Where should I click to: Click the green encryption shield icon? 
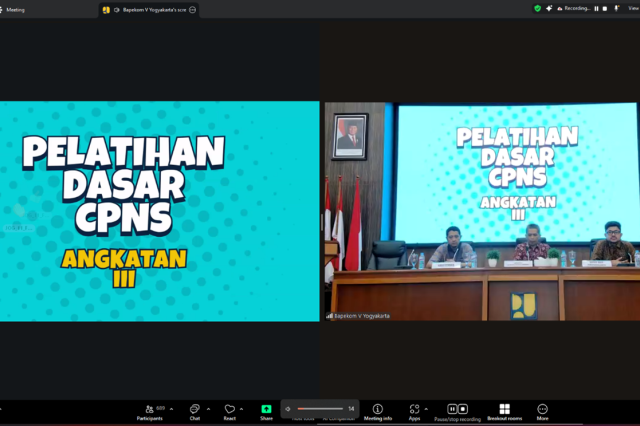pos(538,9)
